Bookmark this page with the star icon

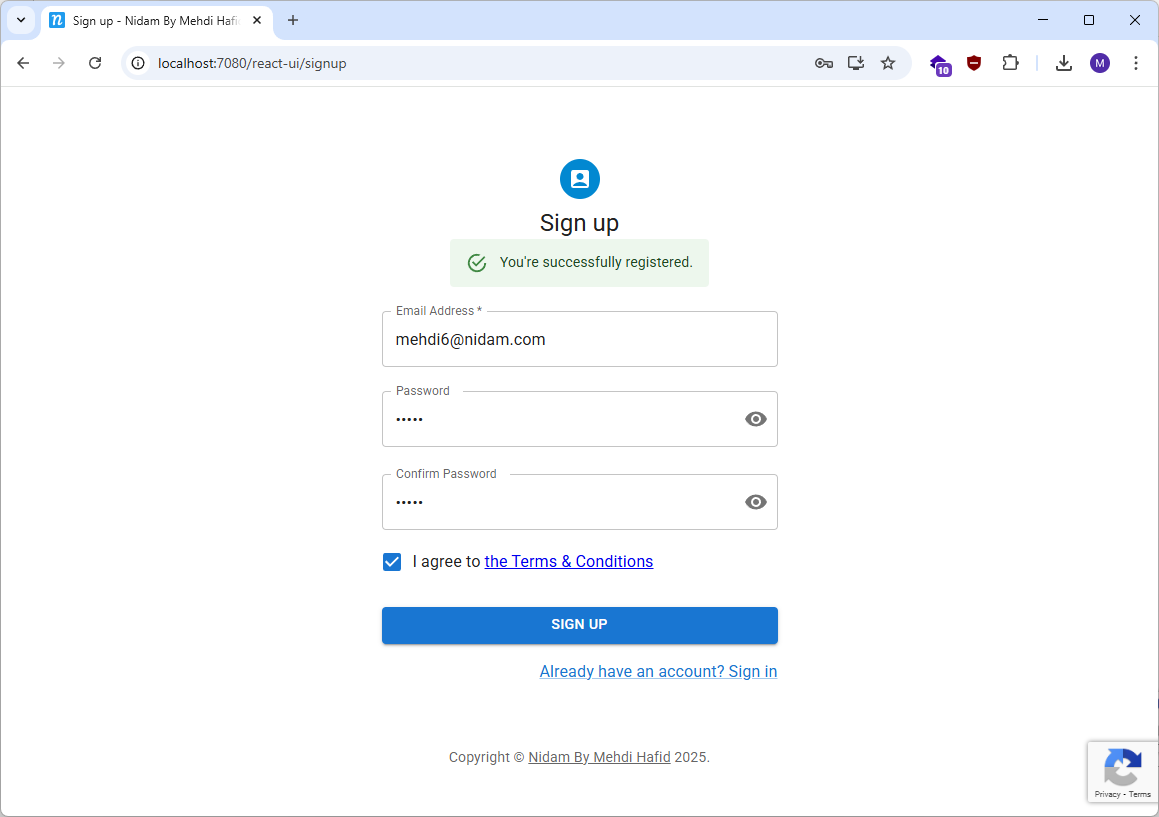click(887, 63)
